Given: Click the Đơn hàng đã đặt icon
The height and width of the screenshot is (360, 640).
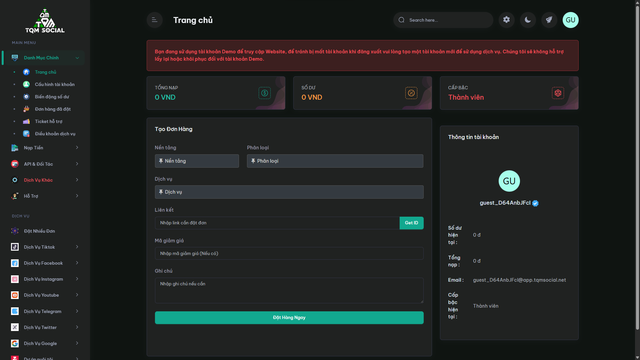Looking at the screenshot, I should pyautogui.click(x=27, y=109).
